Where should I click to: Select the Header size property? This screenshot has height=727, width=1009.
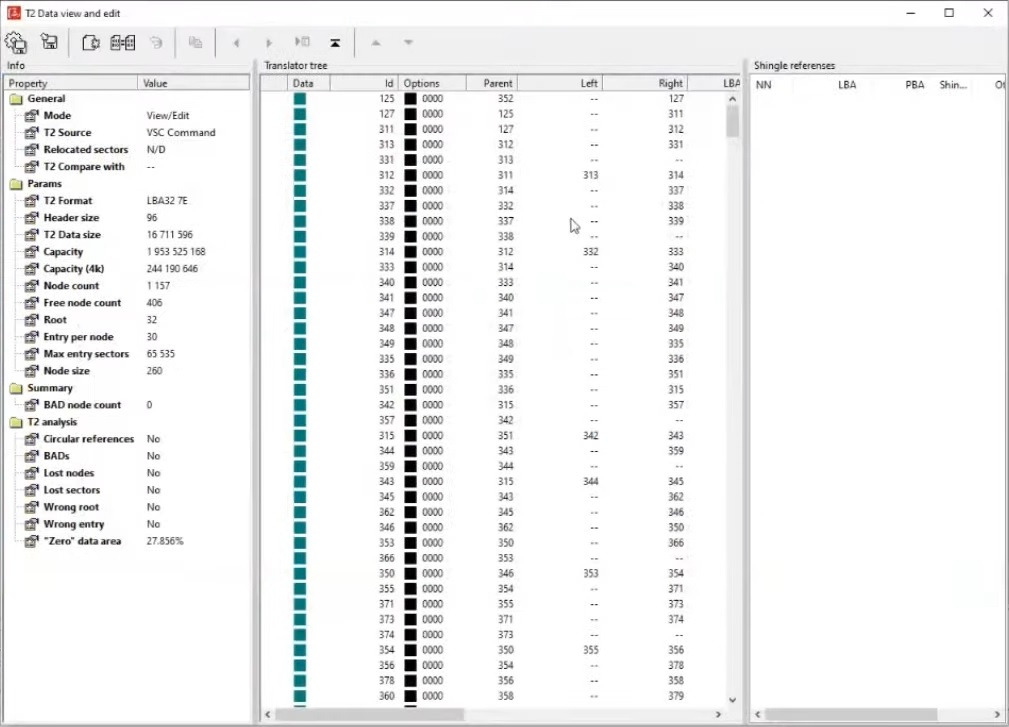coord(127,217)
